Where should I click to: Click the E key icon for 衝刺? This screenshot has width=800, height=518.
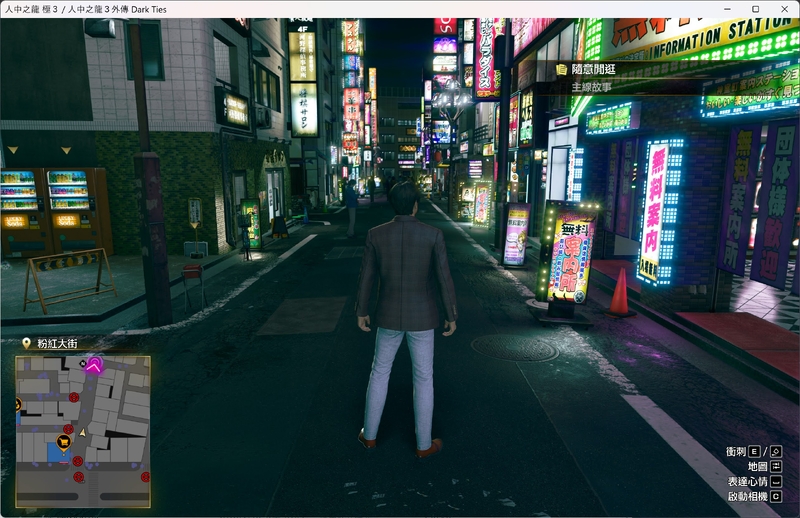click(x=754, y=452)
